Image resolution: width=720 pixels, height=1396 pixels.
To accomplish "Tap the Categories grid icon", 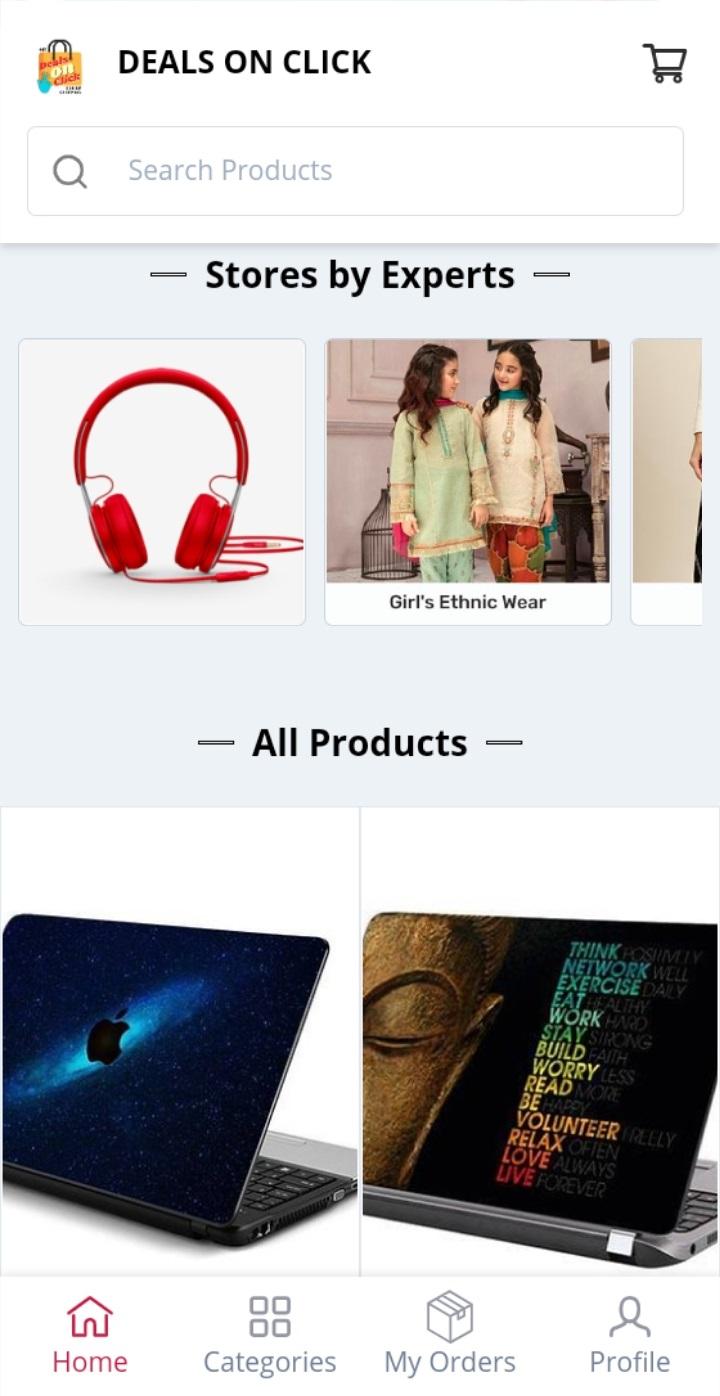I will (x=270, y=1317).
